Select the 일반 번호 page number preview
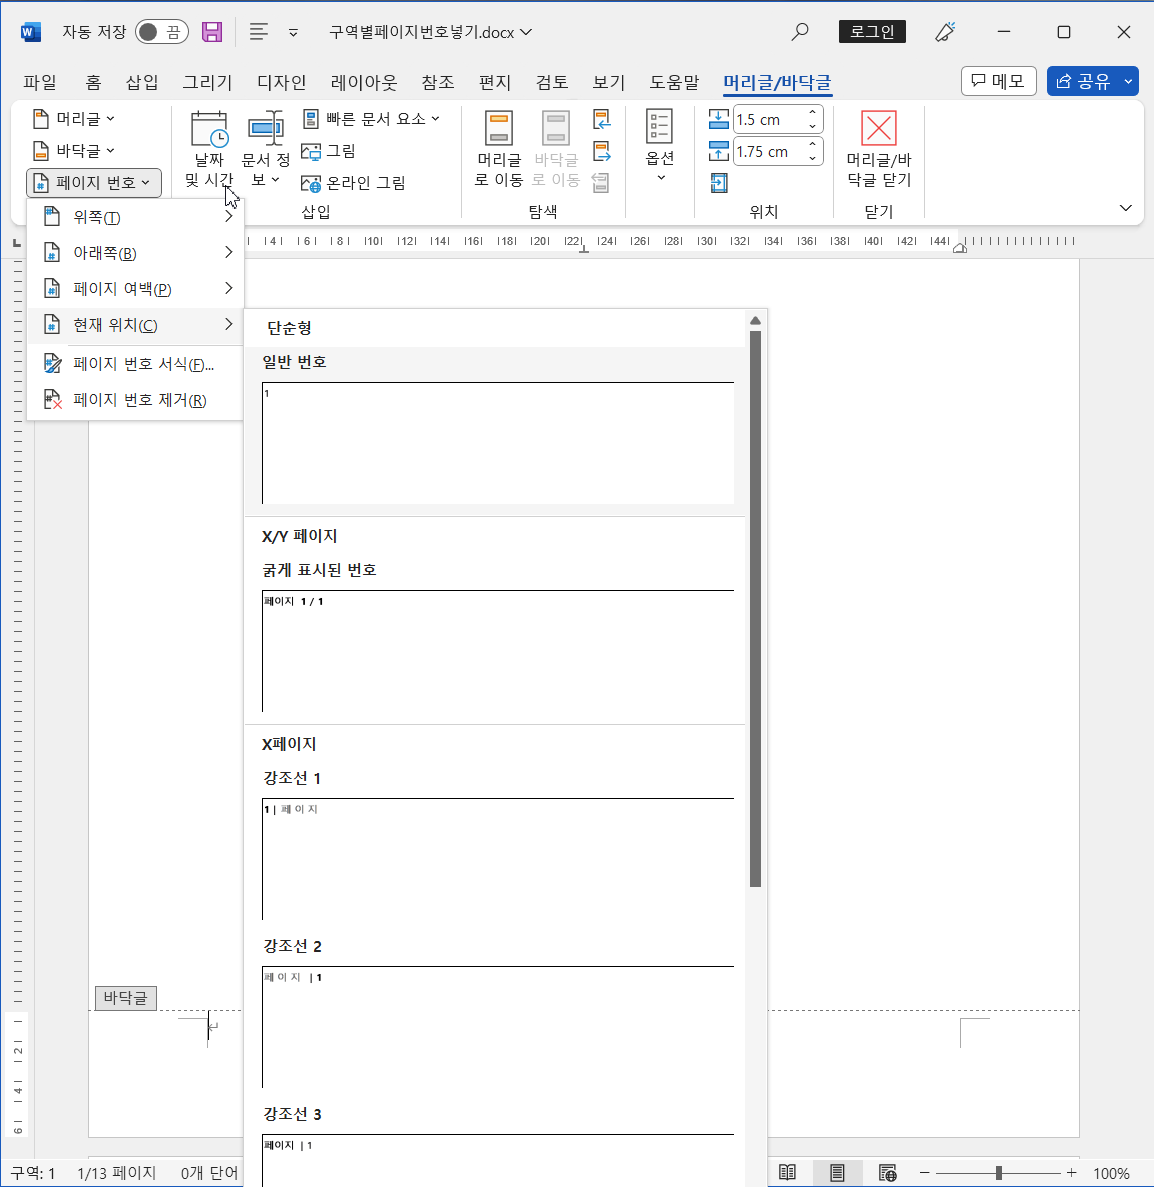 [x=497, y=443]
